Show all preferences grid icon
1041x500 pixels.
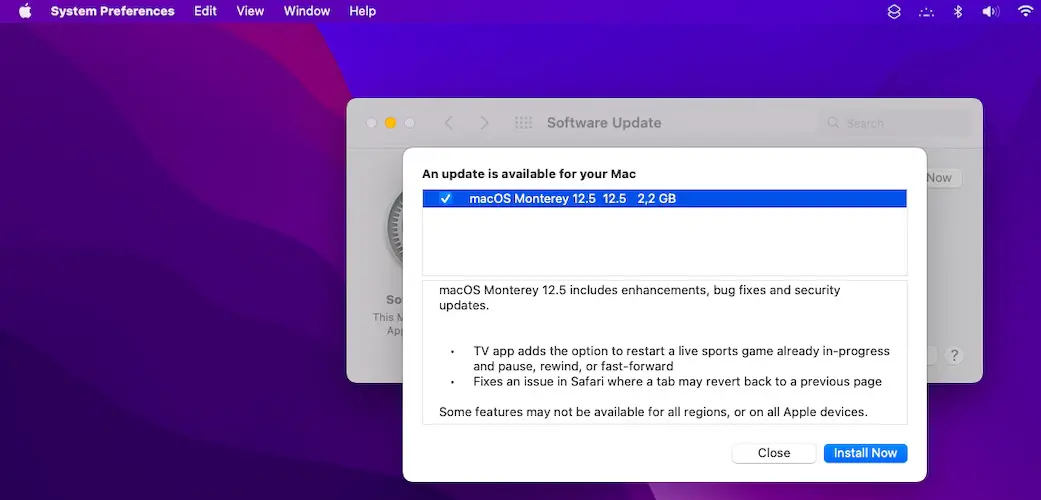(523, 123)
